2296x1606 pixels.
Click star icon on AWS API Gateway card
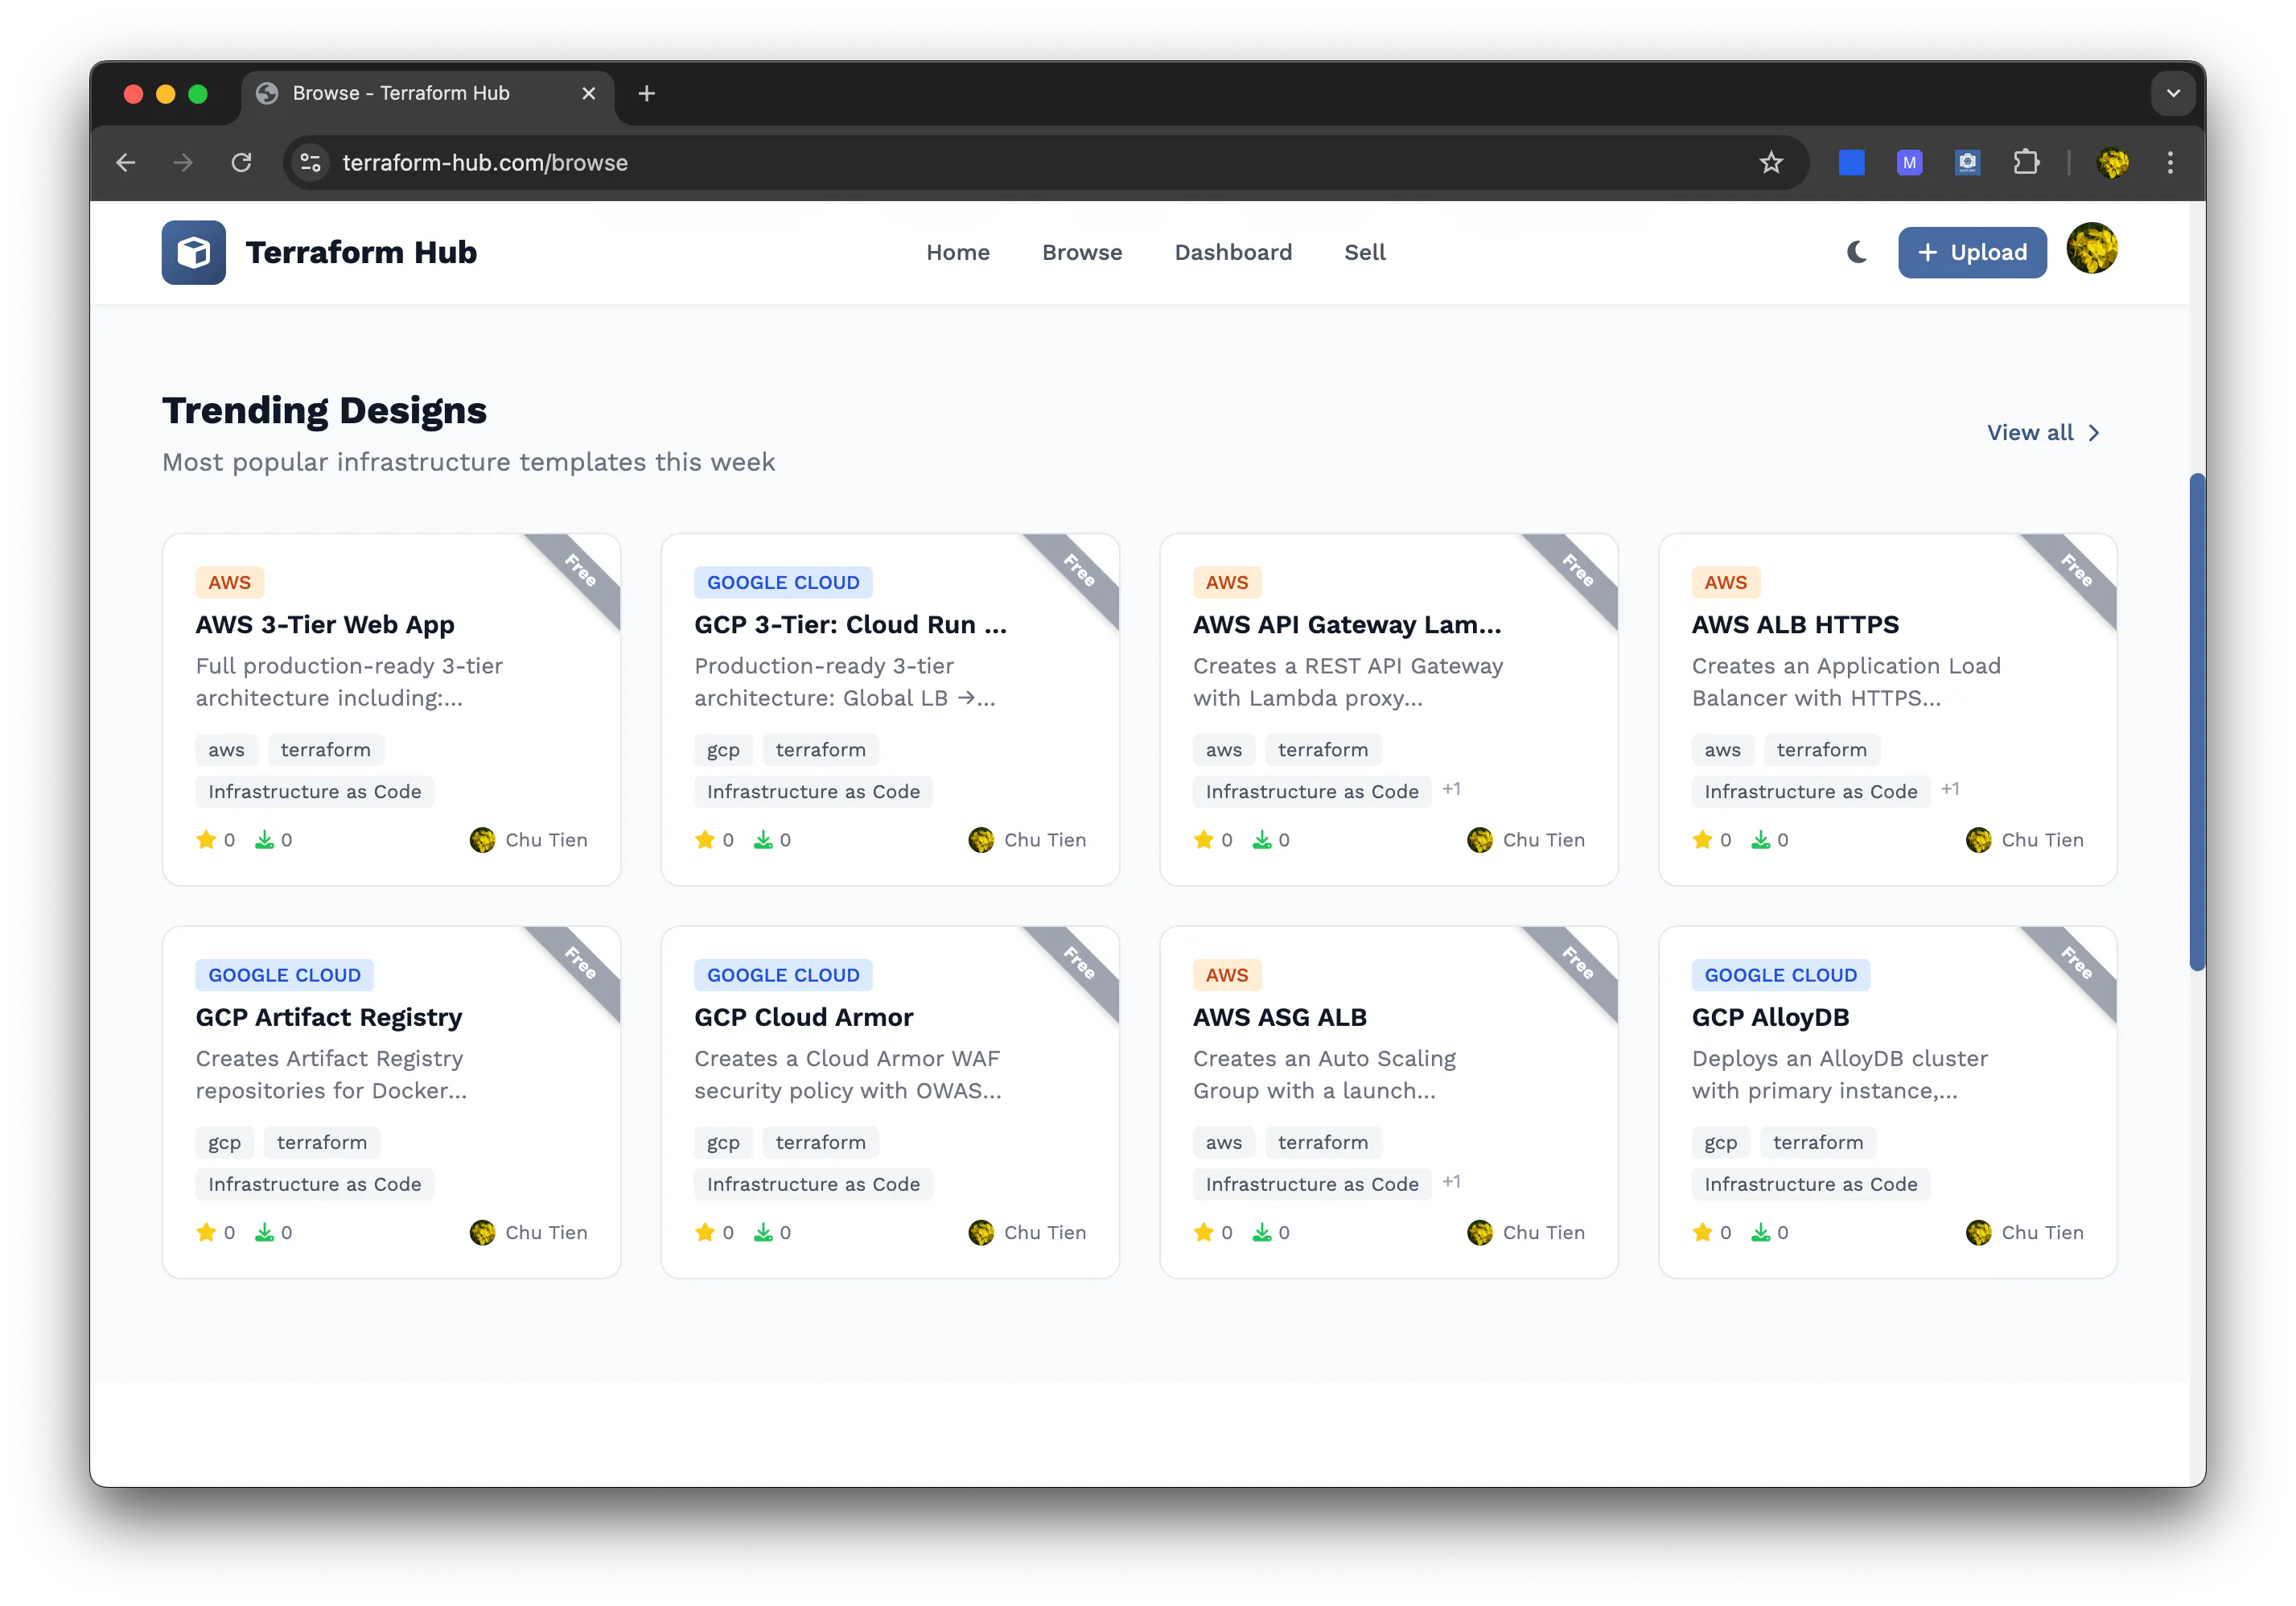click(1203, 839)
